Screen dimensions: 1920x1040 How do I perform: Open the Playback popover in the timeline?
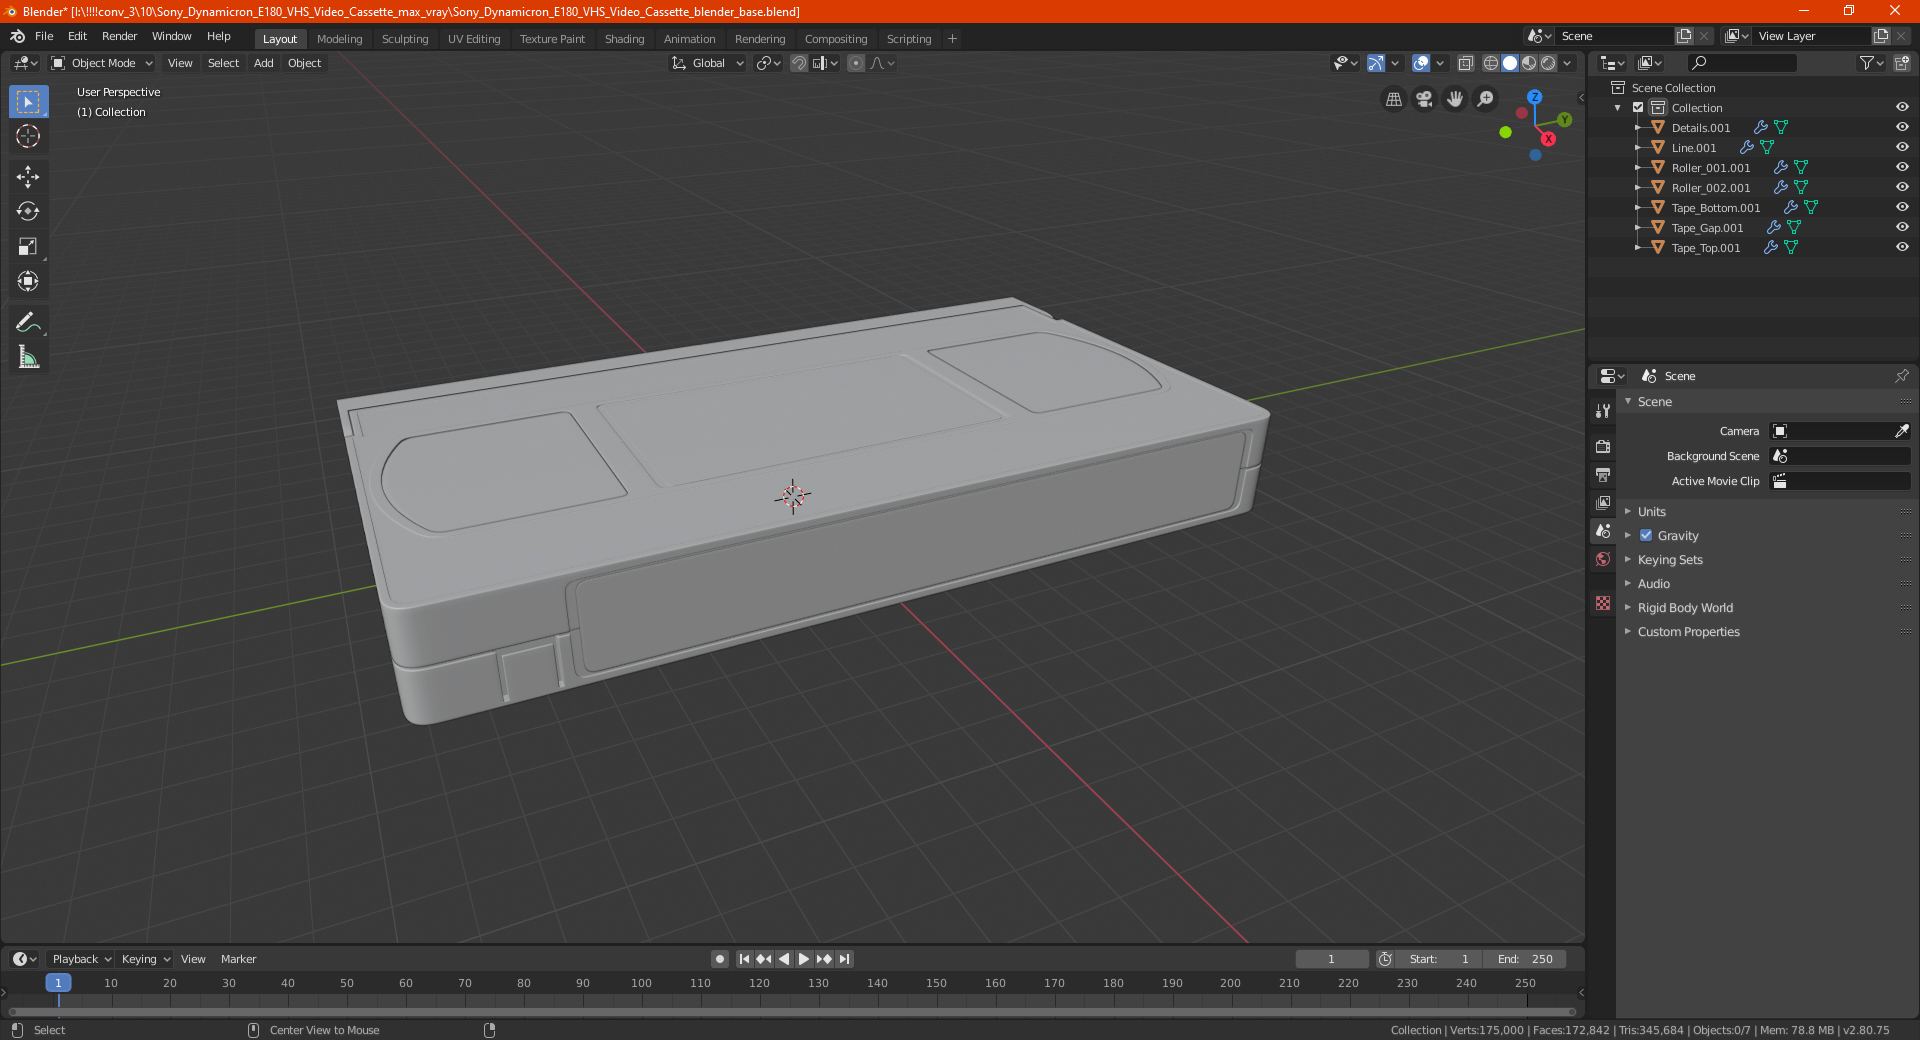[81, 959]
